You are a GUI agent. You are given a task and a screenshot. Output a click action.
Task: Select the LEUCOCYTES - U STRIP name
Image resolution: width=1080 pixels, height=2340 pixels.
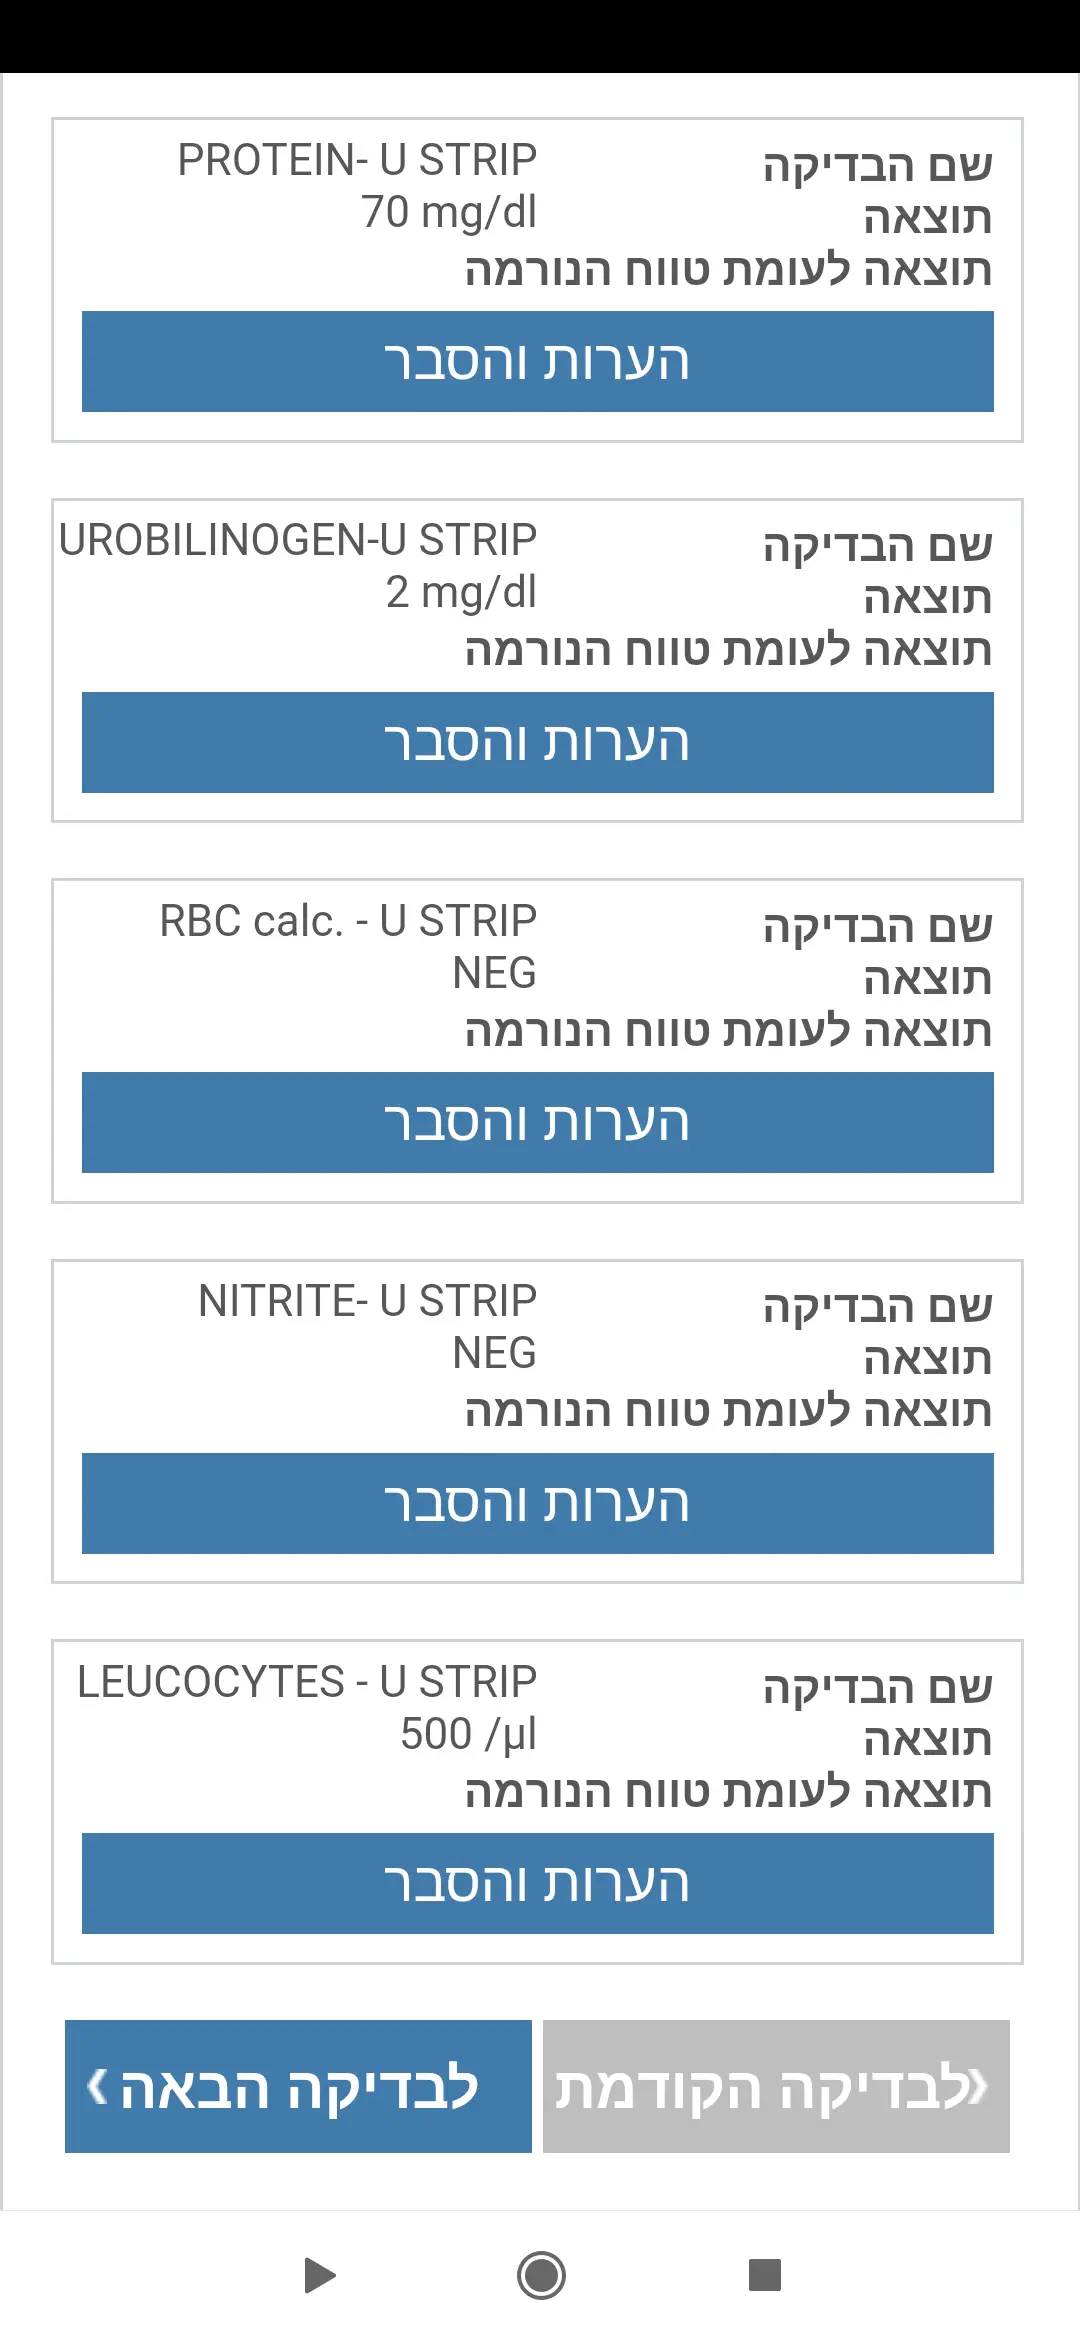click(x=307, y=1682)
